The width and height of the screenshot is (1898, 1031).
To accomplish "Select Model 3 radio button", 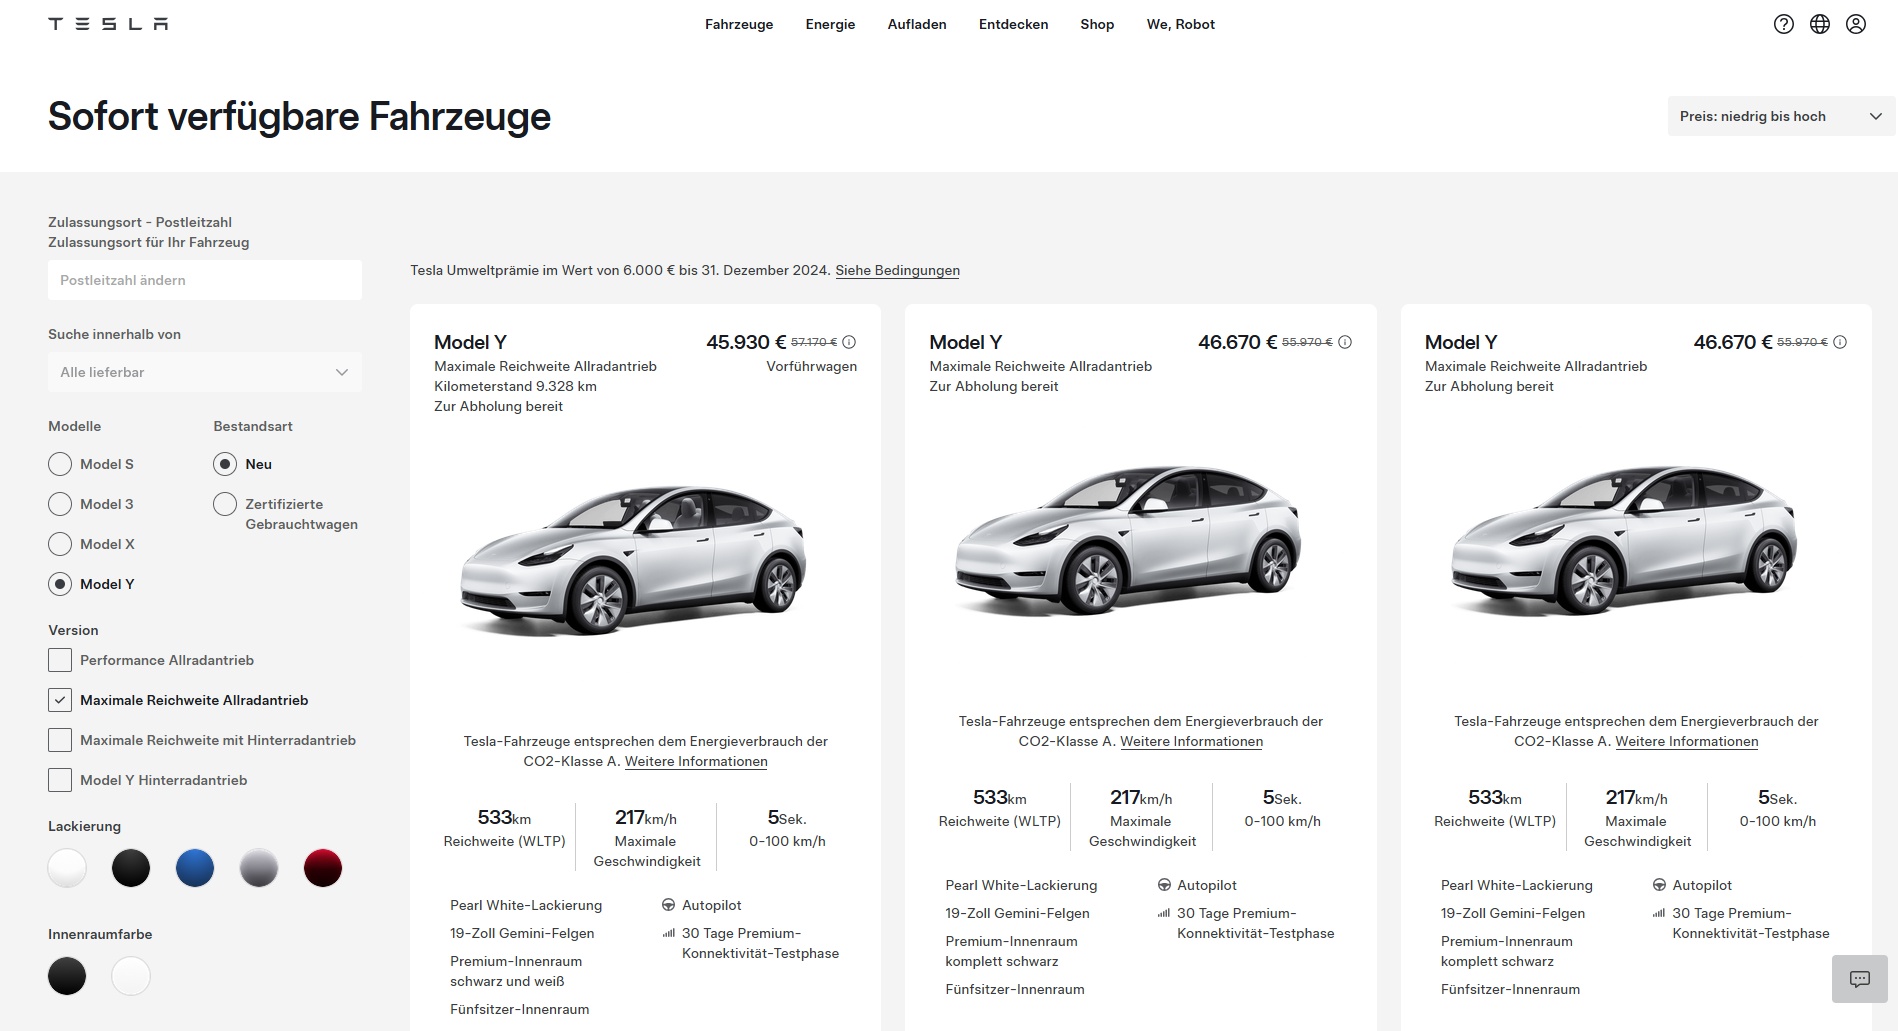I will tap(60, 504).
